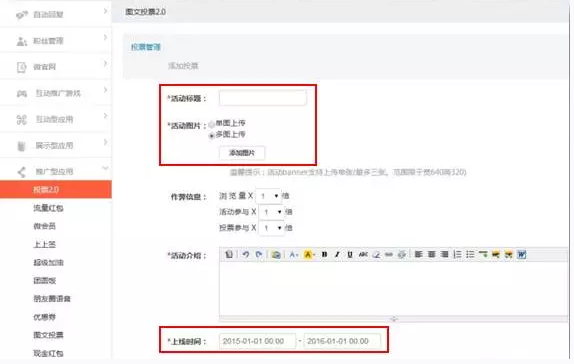Click the 互动型应用 sidebar icon
Viewport: 574px width, 364px height.
click(x=22, y=120)
